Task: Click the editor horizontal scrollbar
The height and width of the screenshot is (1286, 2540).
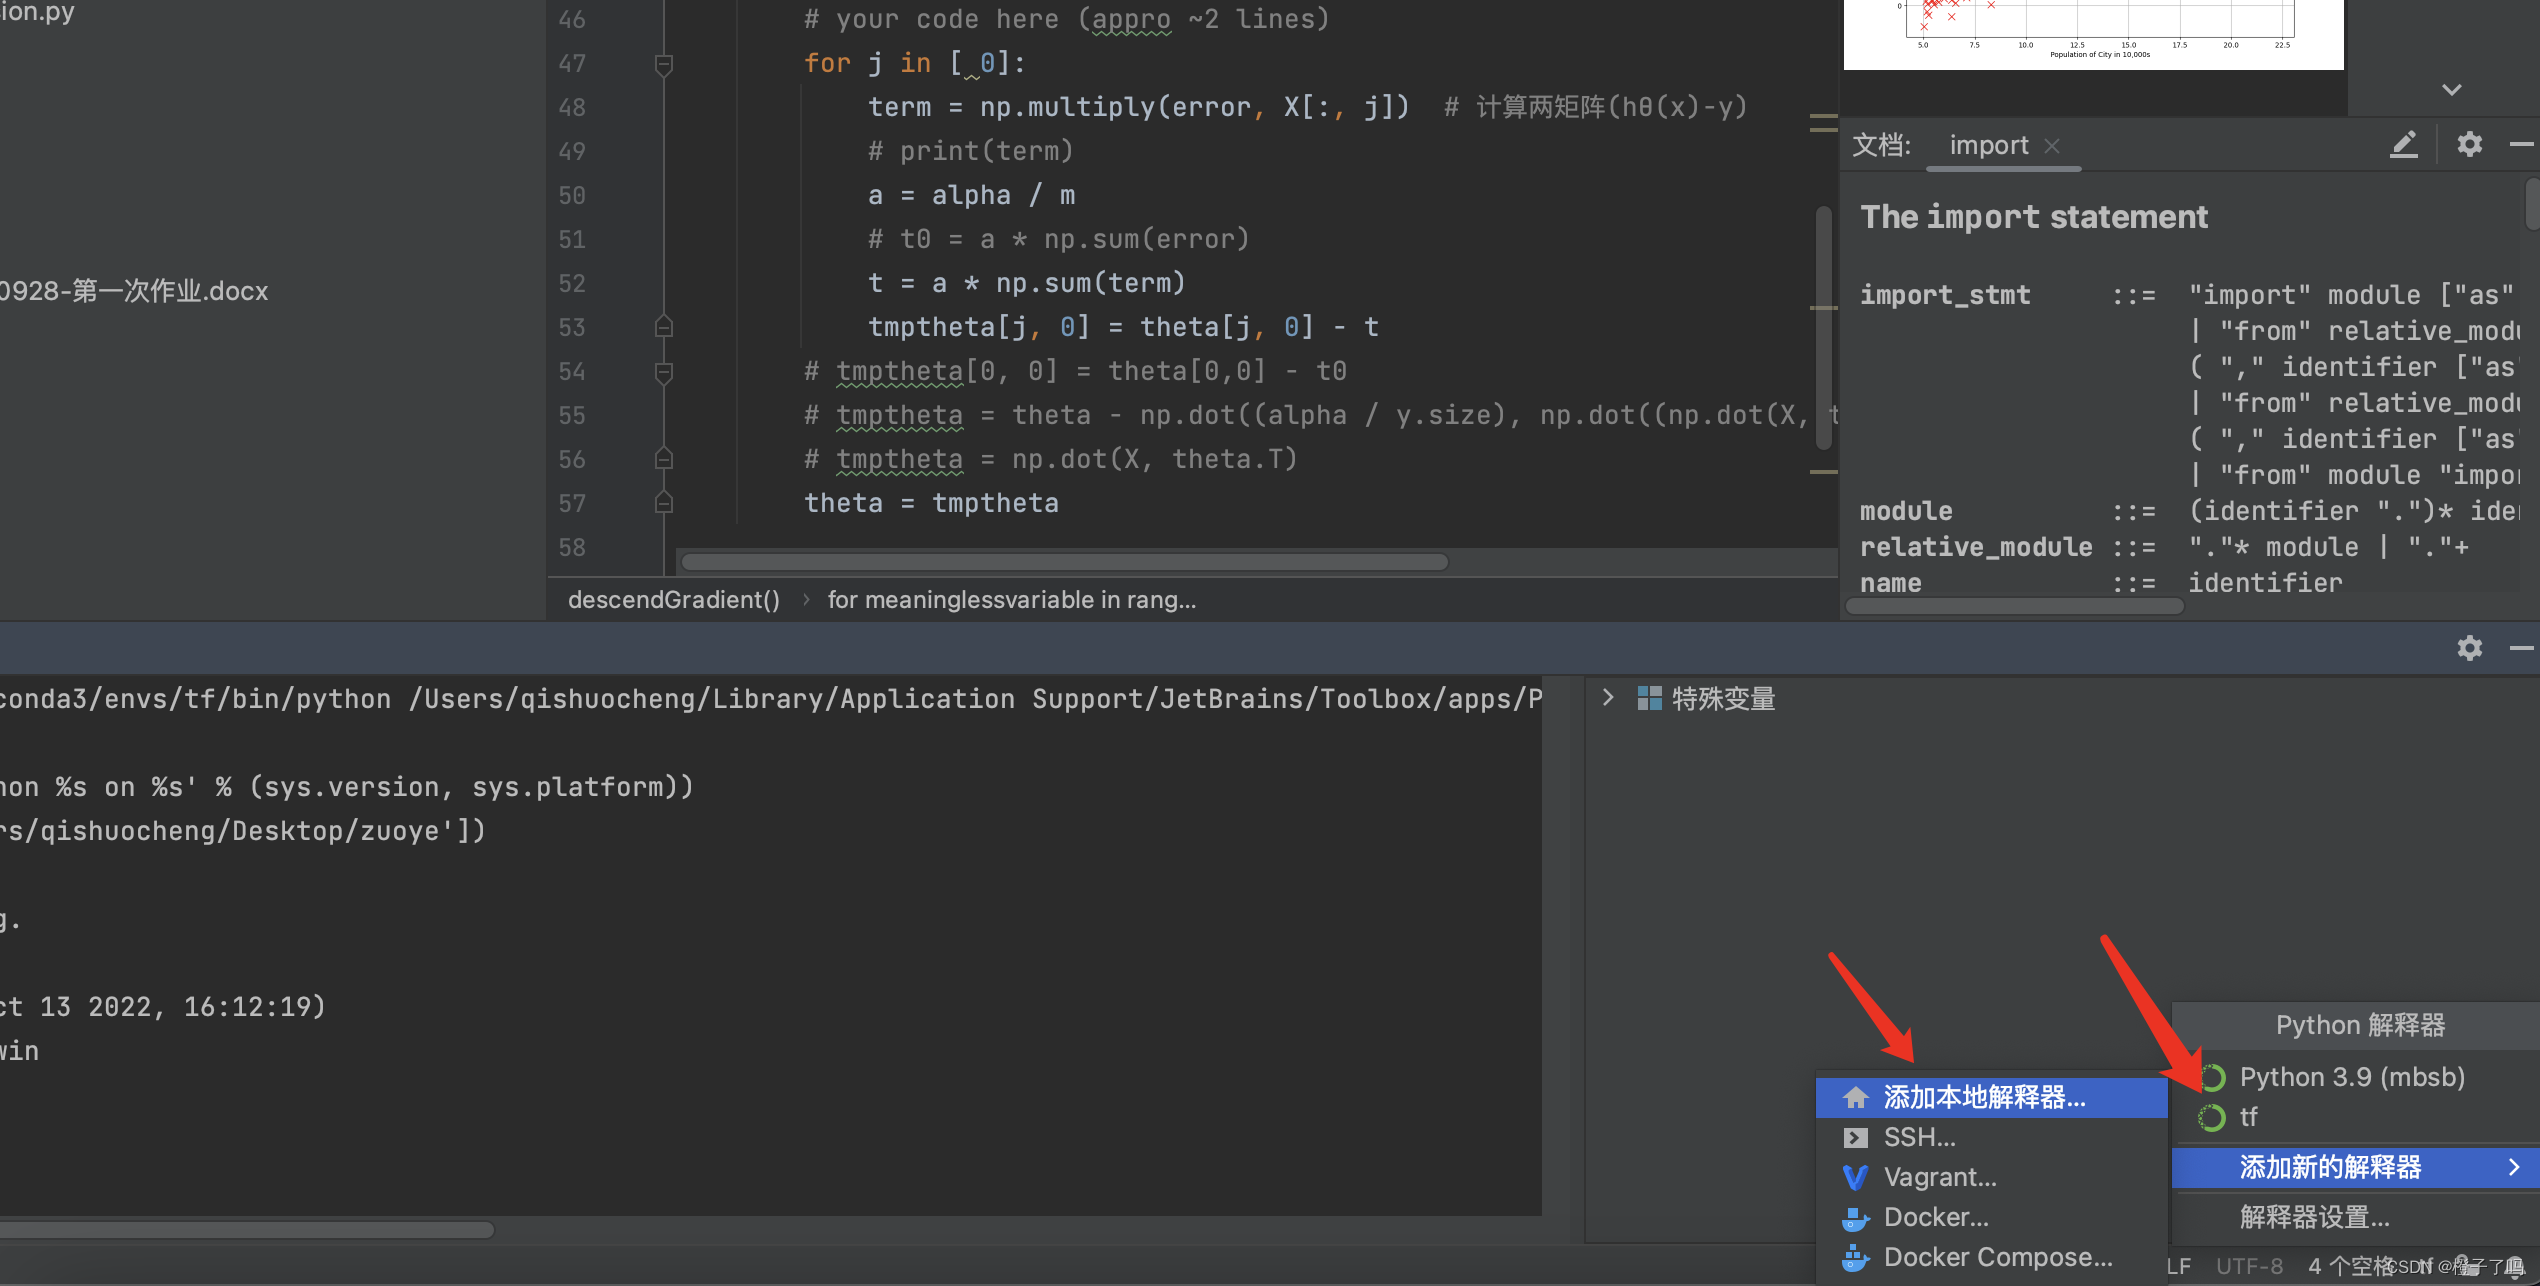Action: [x=1064, y=562]
